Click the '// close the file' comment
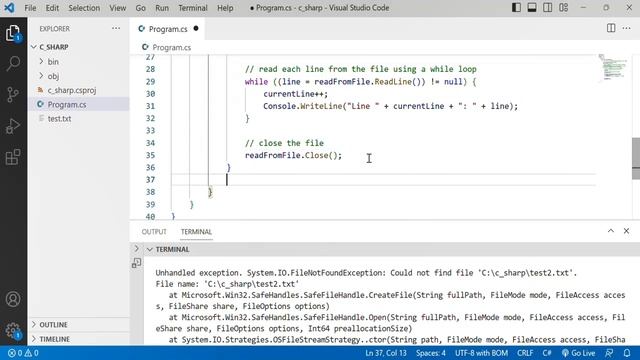640x360 pixels. 284,143
